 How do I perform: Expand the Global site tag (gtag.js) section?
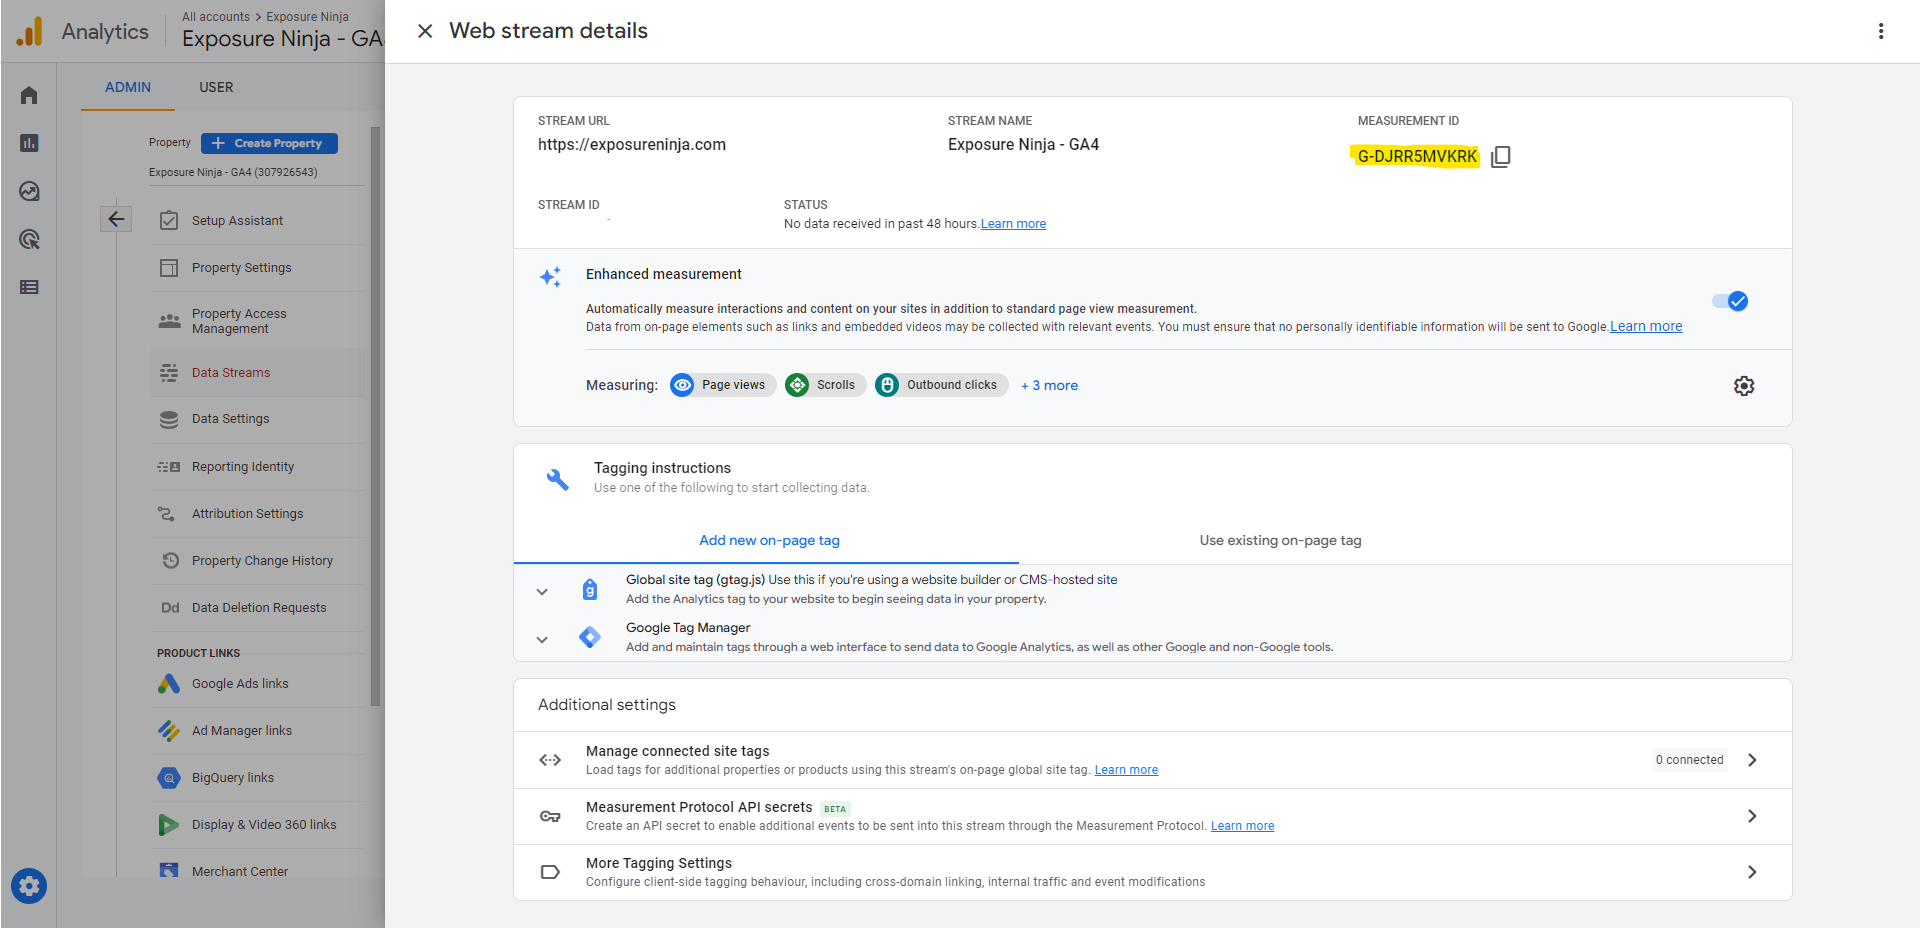(x=542, y=591)
